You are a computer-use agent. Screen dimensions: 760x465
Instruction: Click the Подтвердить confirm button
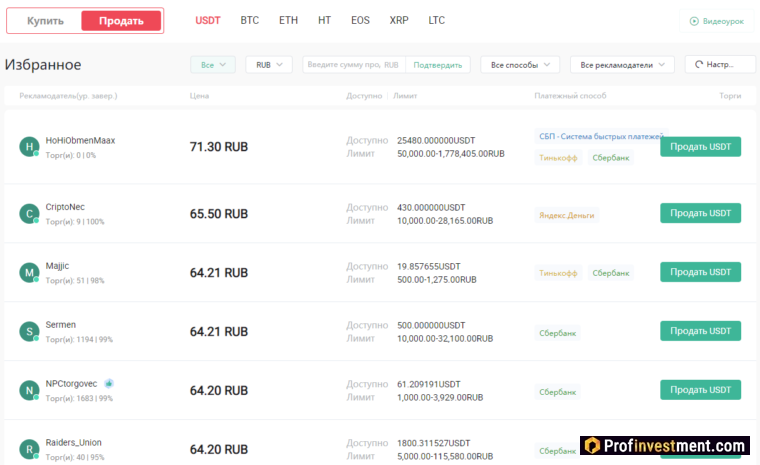(x=438, y=64)
